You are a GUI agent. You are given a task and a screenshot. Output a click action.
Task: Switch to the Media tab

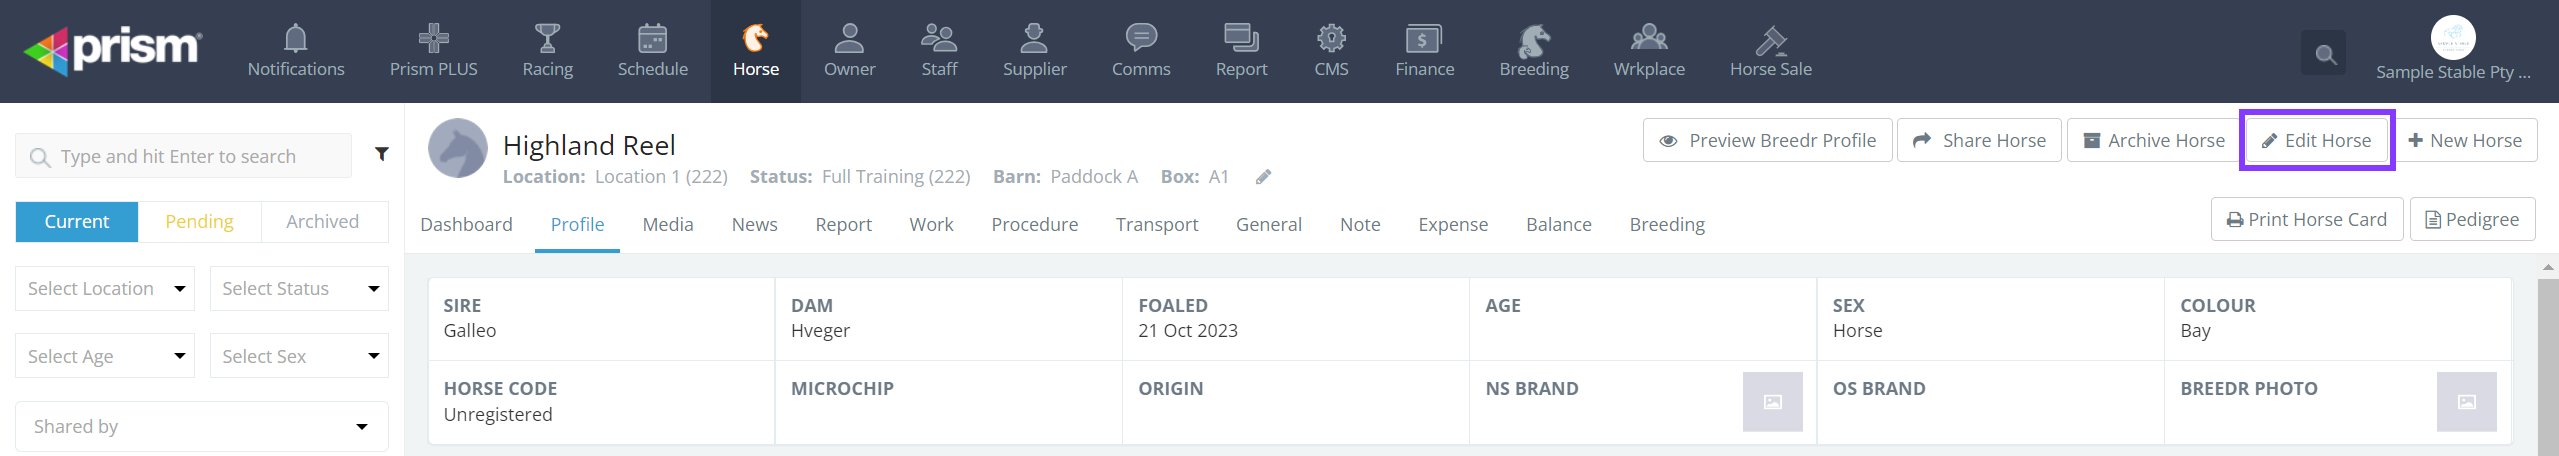point(668,224)
